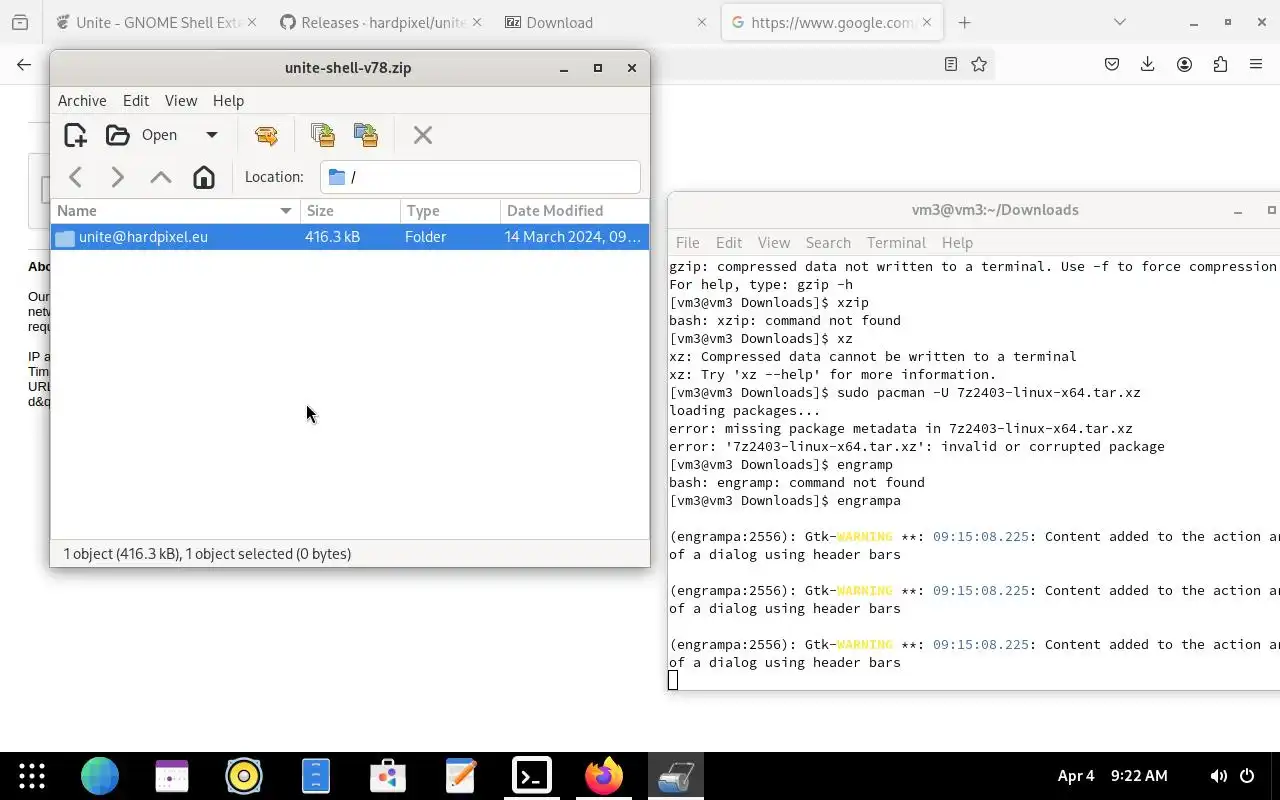Click the Add folder to archive icon
This screenshot has width=1280, height=800.
[x=366, y=135]
